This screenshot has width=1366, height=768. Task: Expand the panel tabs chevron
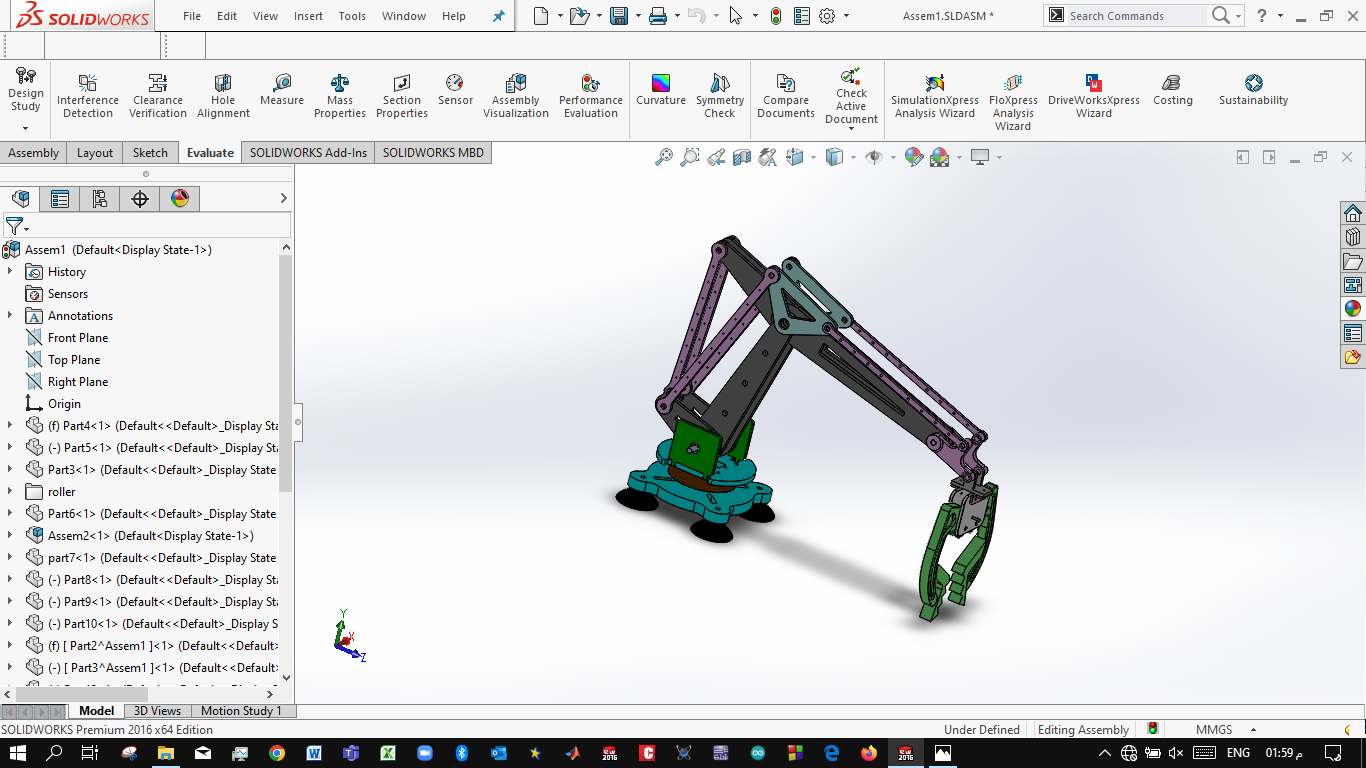283,199
